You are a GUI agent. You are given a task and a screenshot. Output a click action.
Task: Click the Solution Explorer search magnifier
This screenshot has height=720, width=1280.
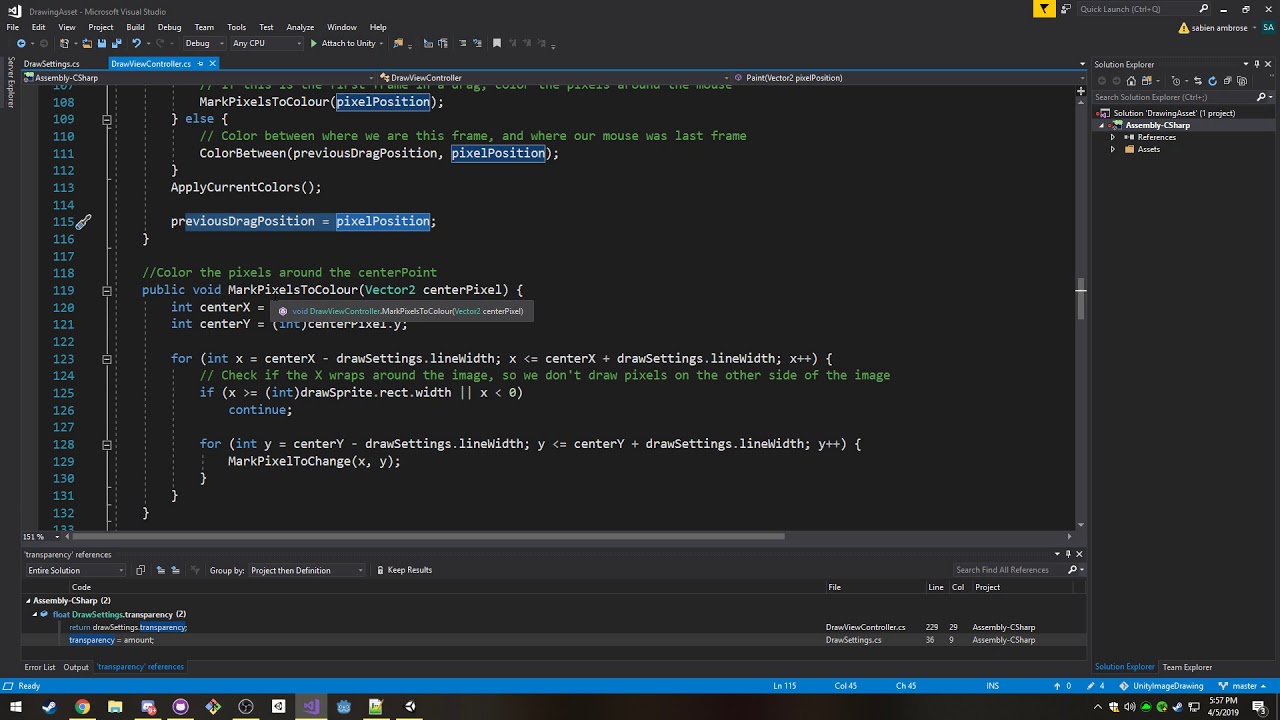1261,97
